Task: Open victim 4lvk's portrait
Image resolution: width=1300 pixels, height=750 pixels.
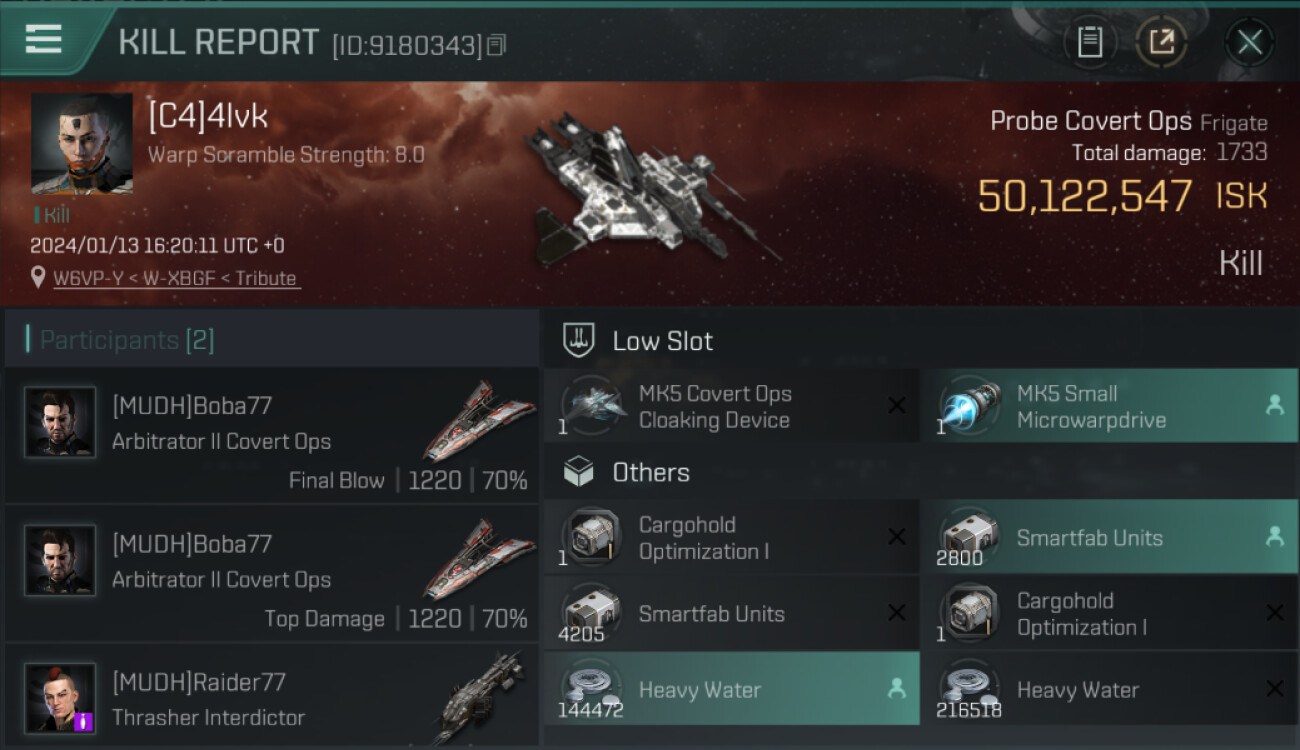Action: [x=82, y=144]
